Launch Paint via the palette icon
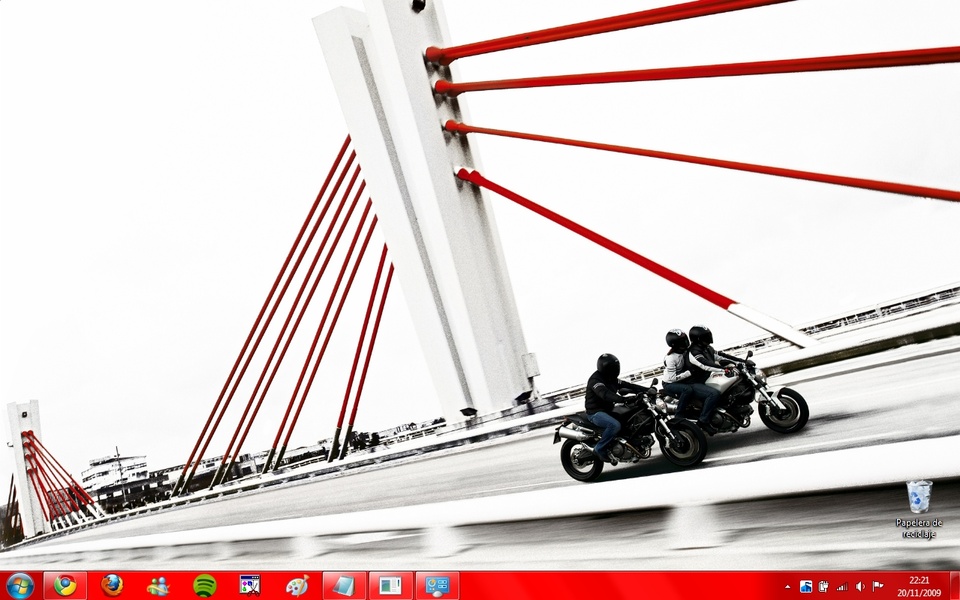 (x=297, y=585)
